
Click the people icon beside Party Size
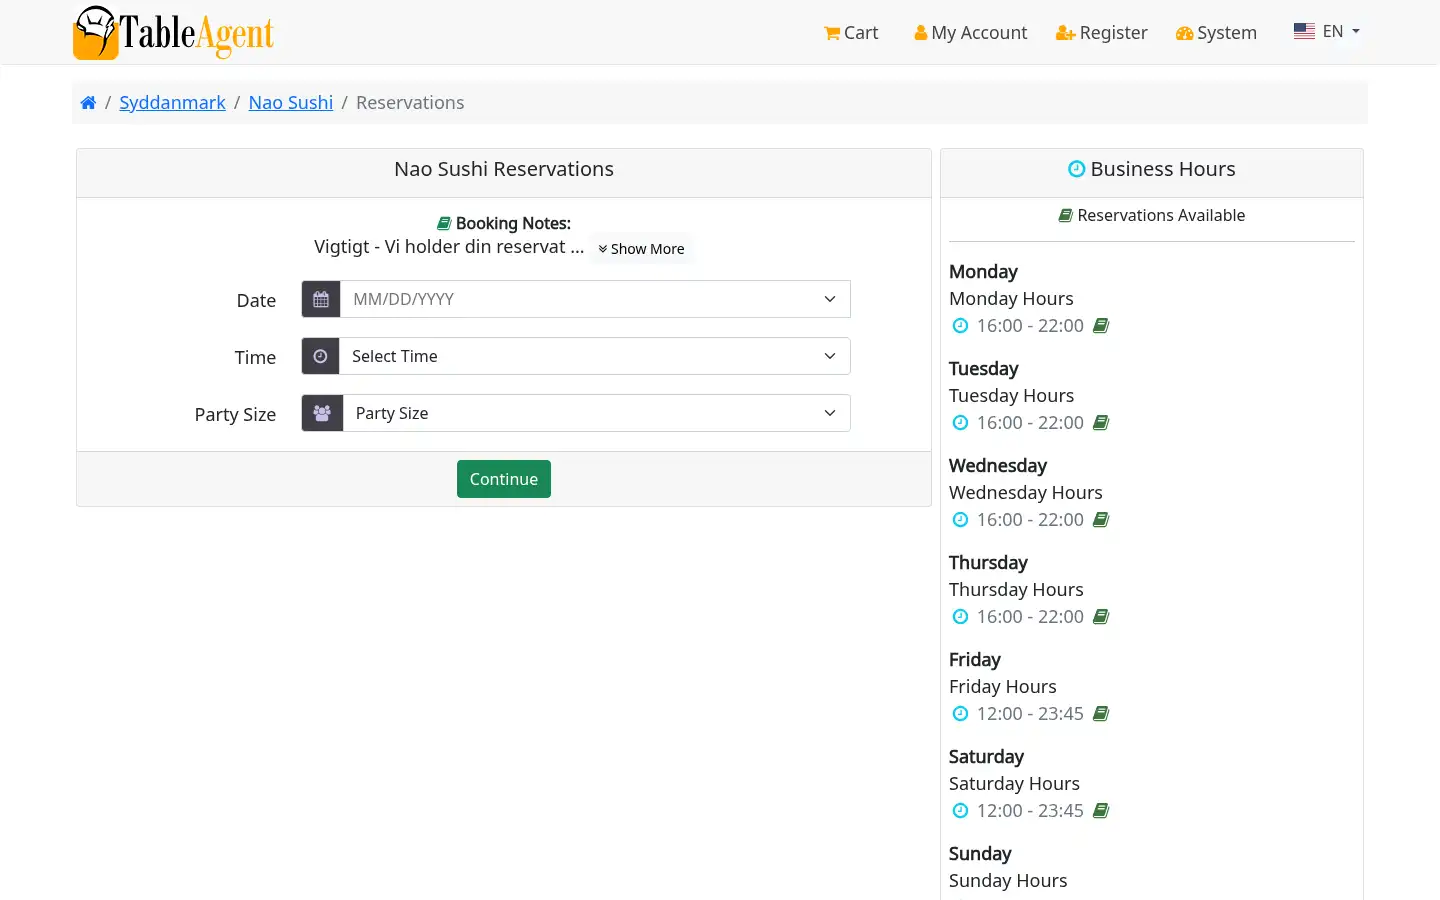coord(322,413)
